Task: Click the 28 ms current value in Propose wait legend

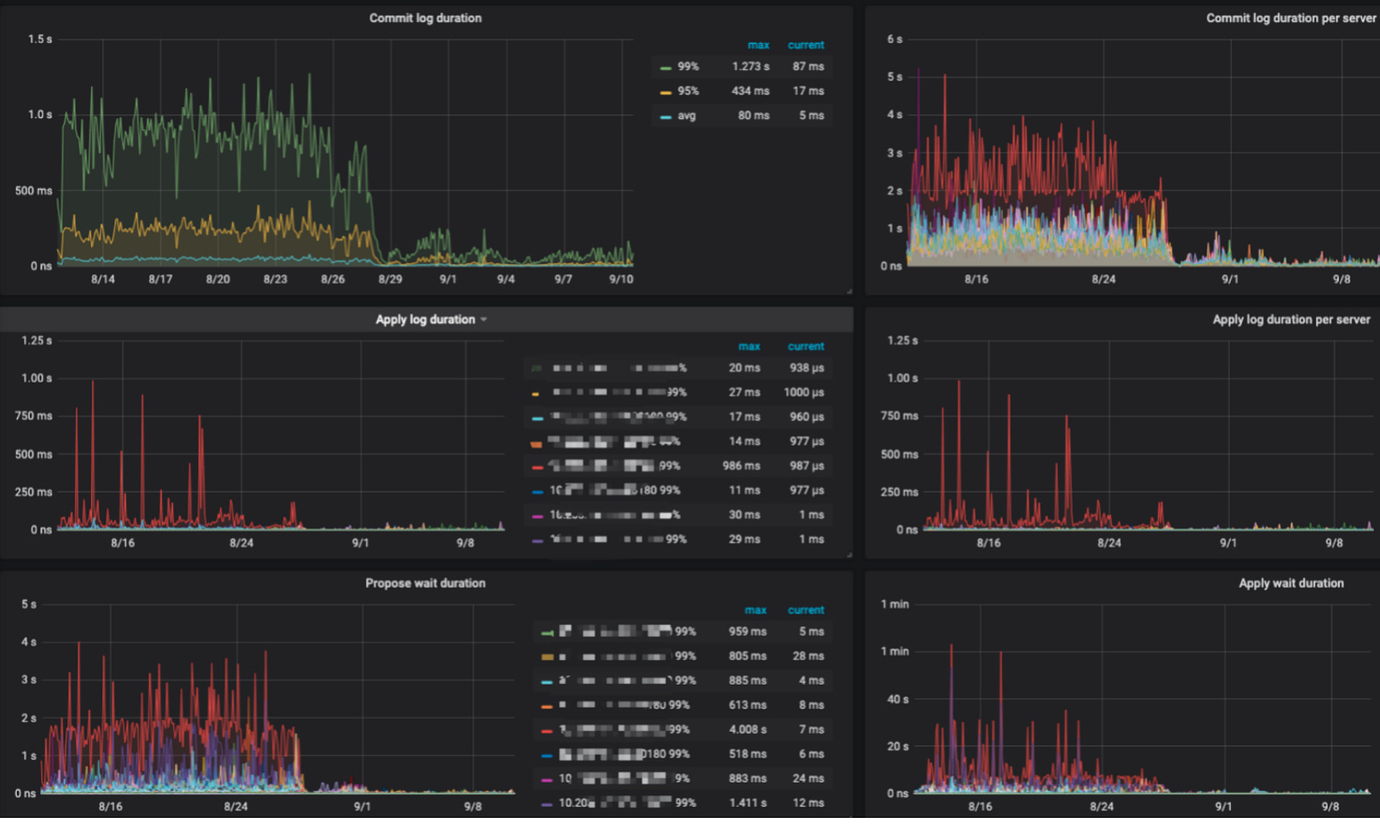Action: 809,656
